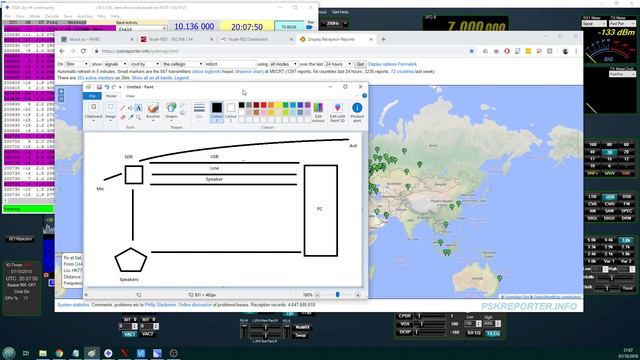The height and width of the screenshot is (360, 640).
Task: Select the 30 band button in SDR panel
Action: (609, 152)
